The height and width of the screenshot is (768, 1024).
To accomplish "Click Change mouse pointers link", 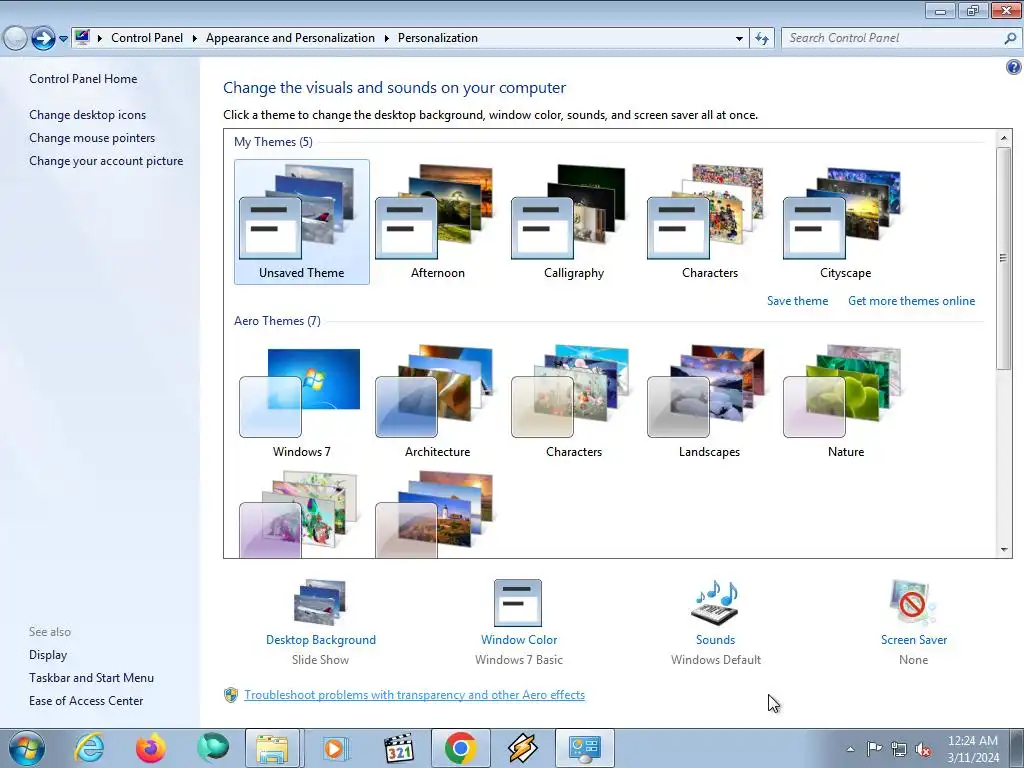I will click(x=92, y=138).
